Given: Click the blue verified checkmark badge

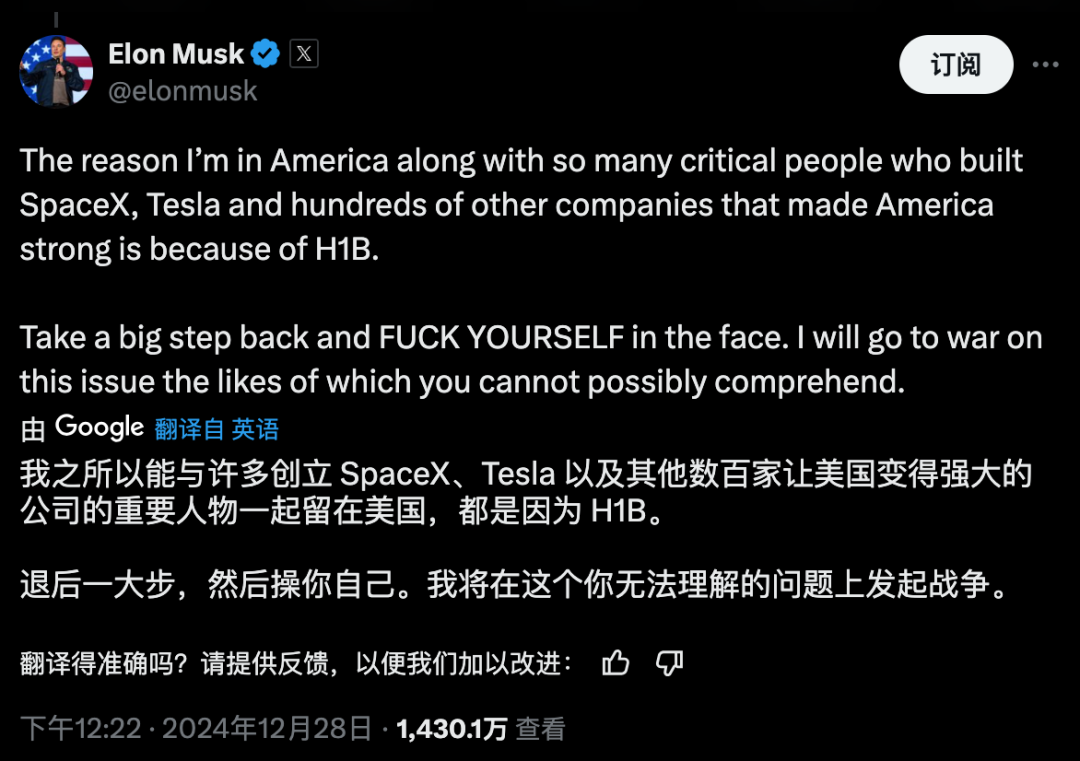Looking at the screenshot, I should point(265,54).
